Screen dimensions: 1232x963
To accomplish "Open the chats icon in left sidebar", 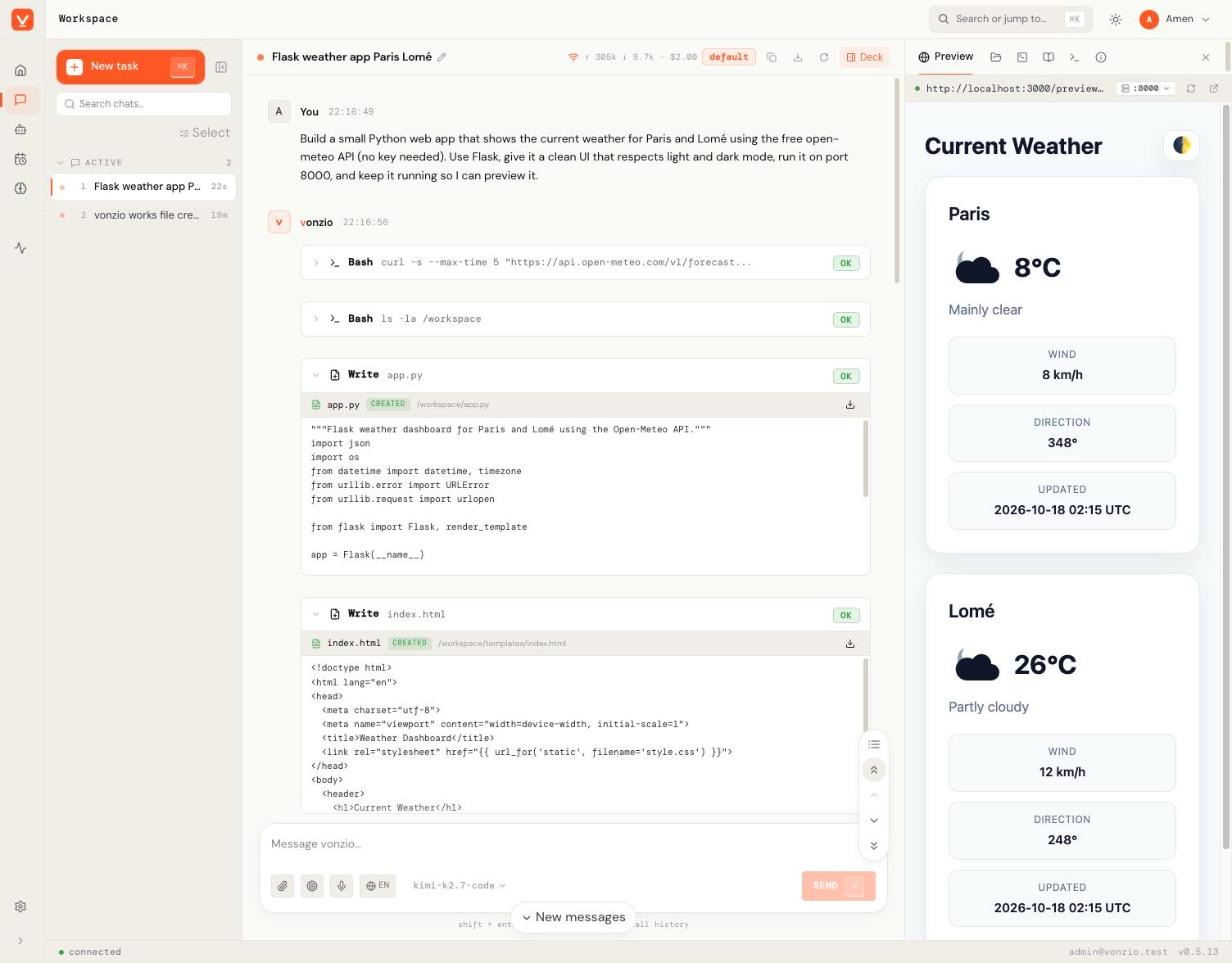I will (20, 100).
